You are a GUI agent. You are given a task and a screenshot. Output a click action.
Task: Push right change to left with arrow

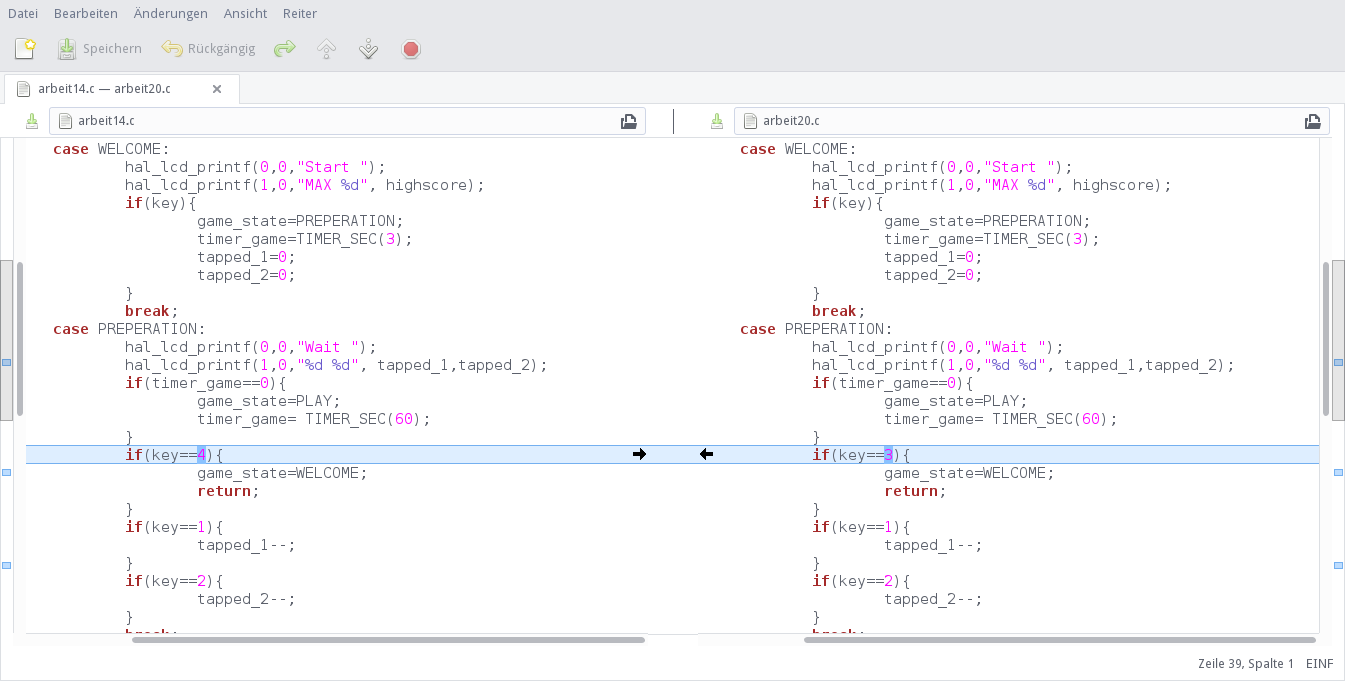(x=706, y=454)
